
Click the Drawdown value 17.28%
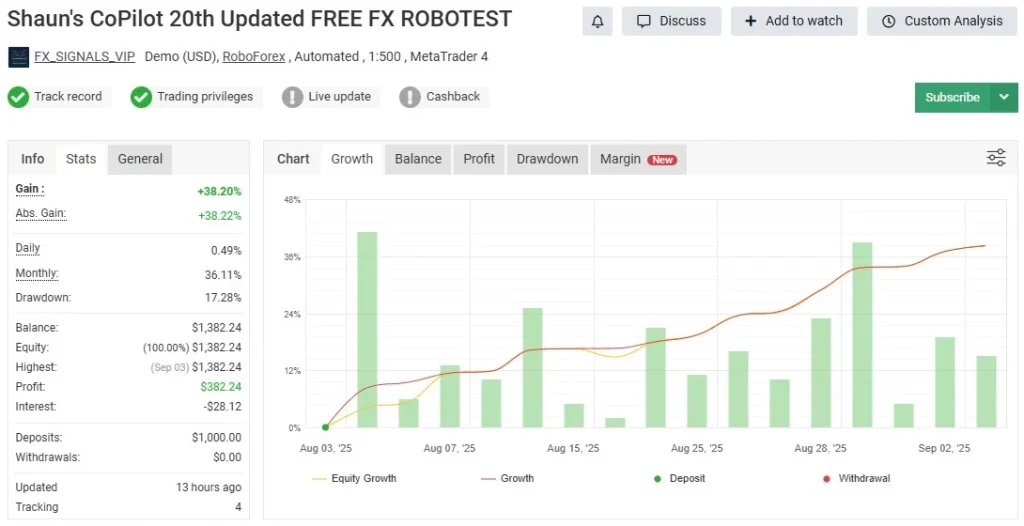click(223, 297)
